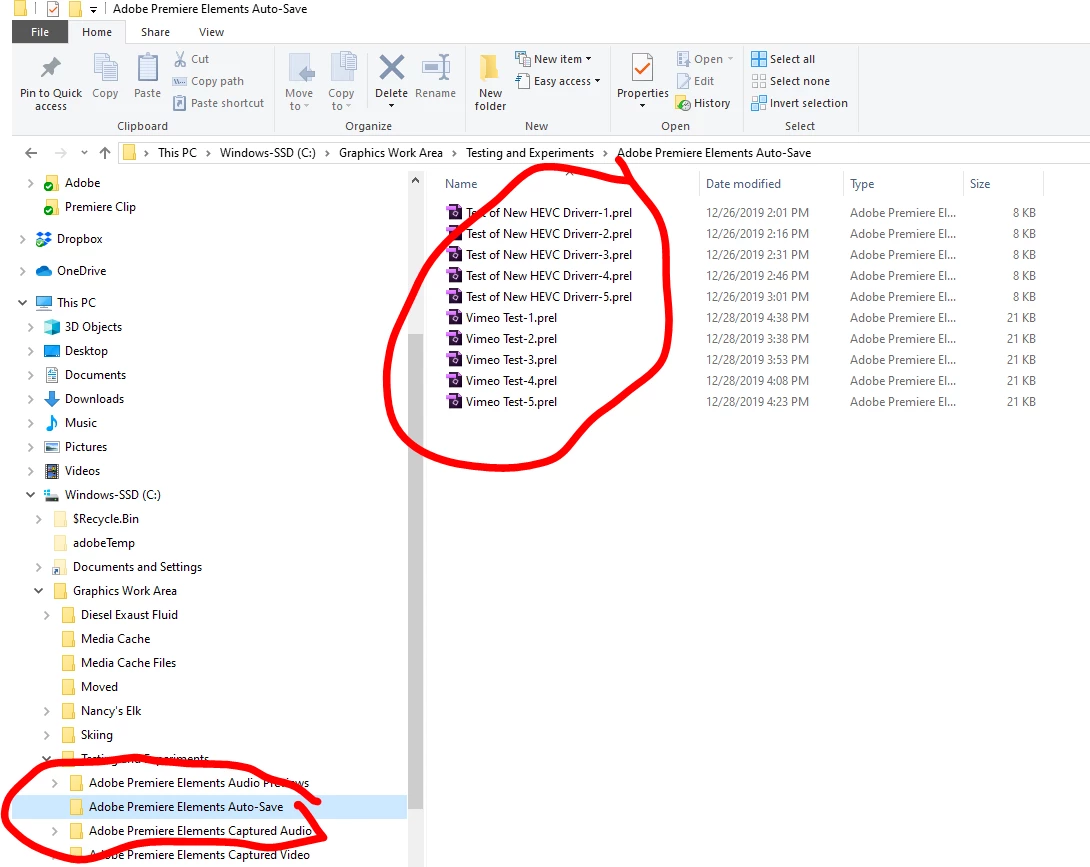Select Documents and Settings folder
This screenshot has height=867, width=1090.
(128, 567)
